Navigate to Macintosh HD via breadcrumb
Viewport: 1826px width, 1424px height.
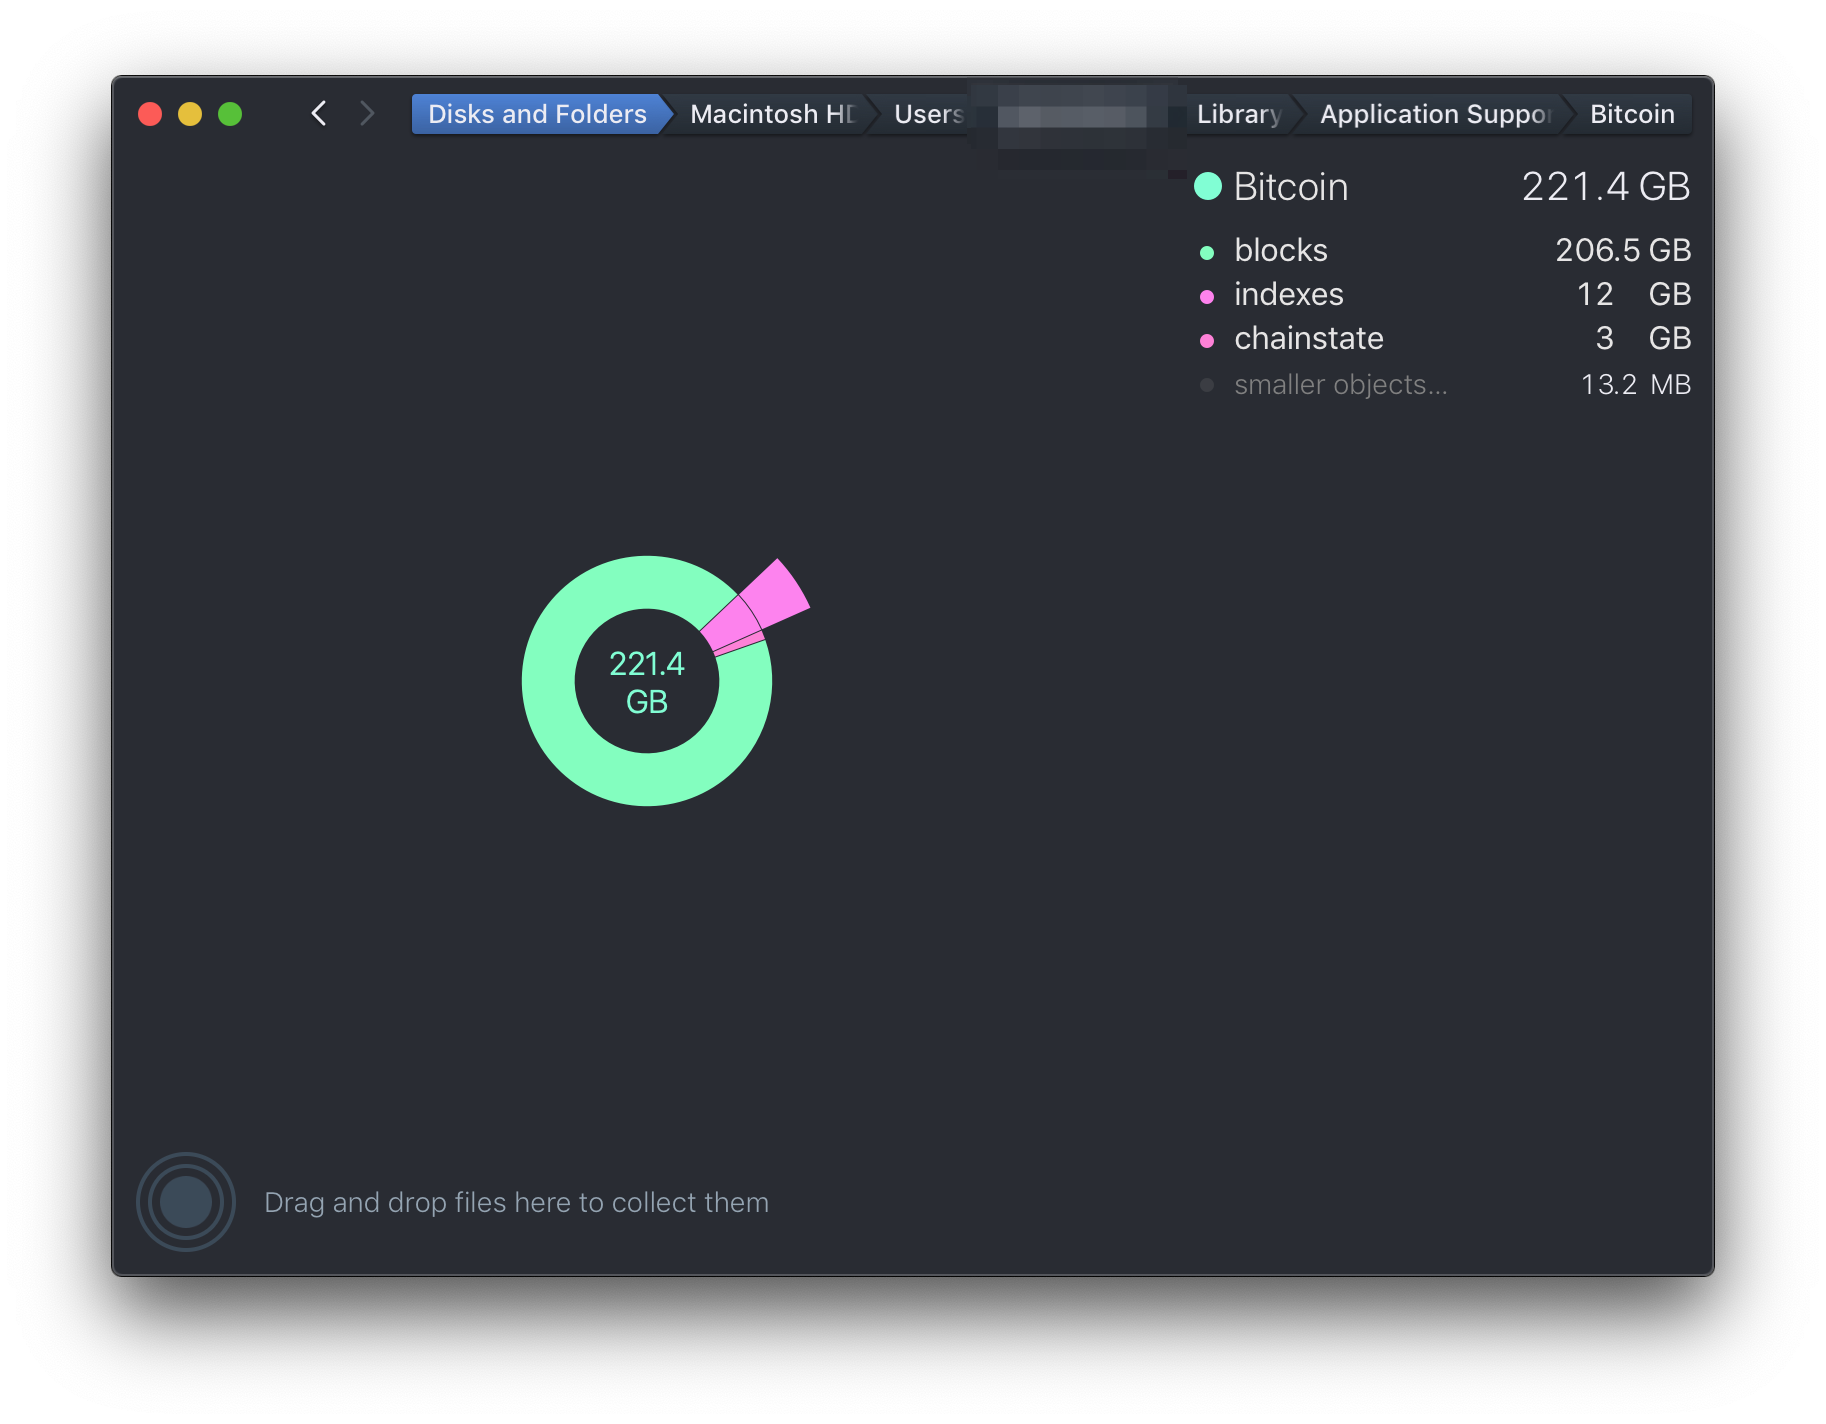[770, 113]
